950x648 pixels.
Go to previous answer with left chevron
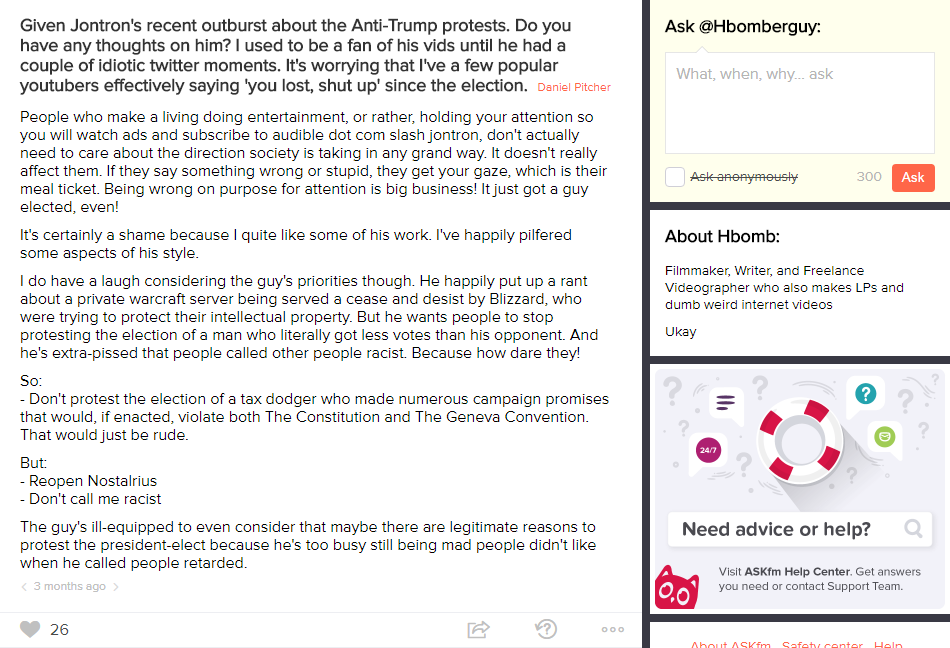[x=24, y=586]
